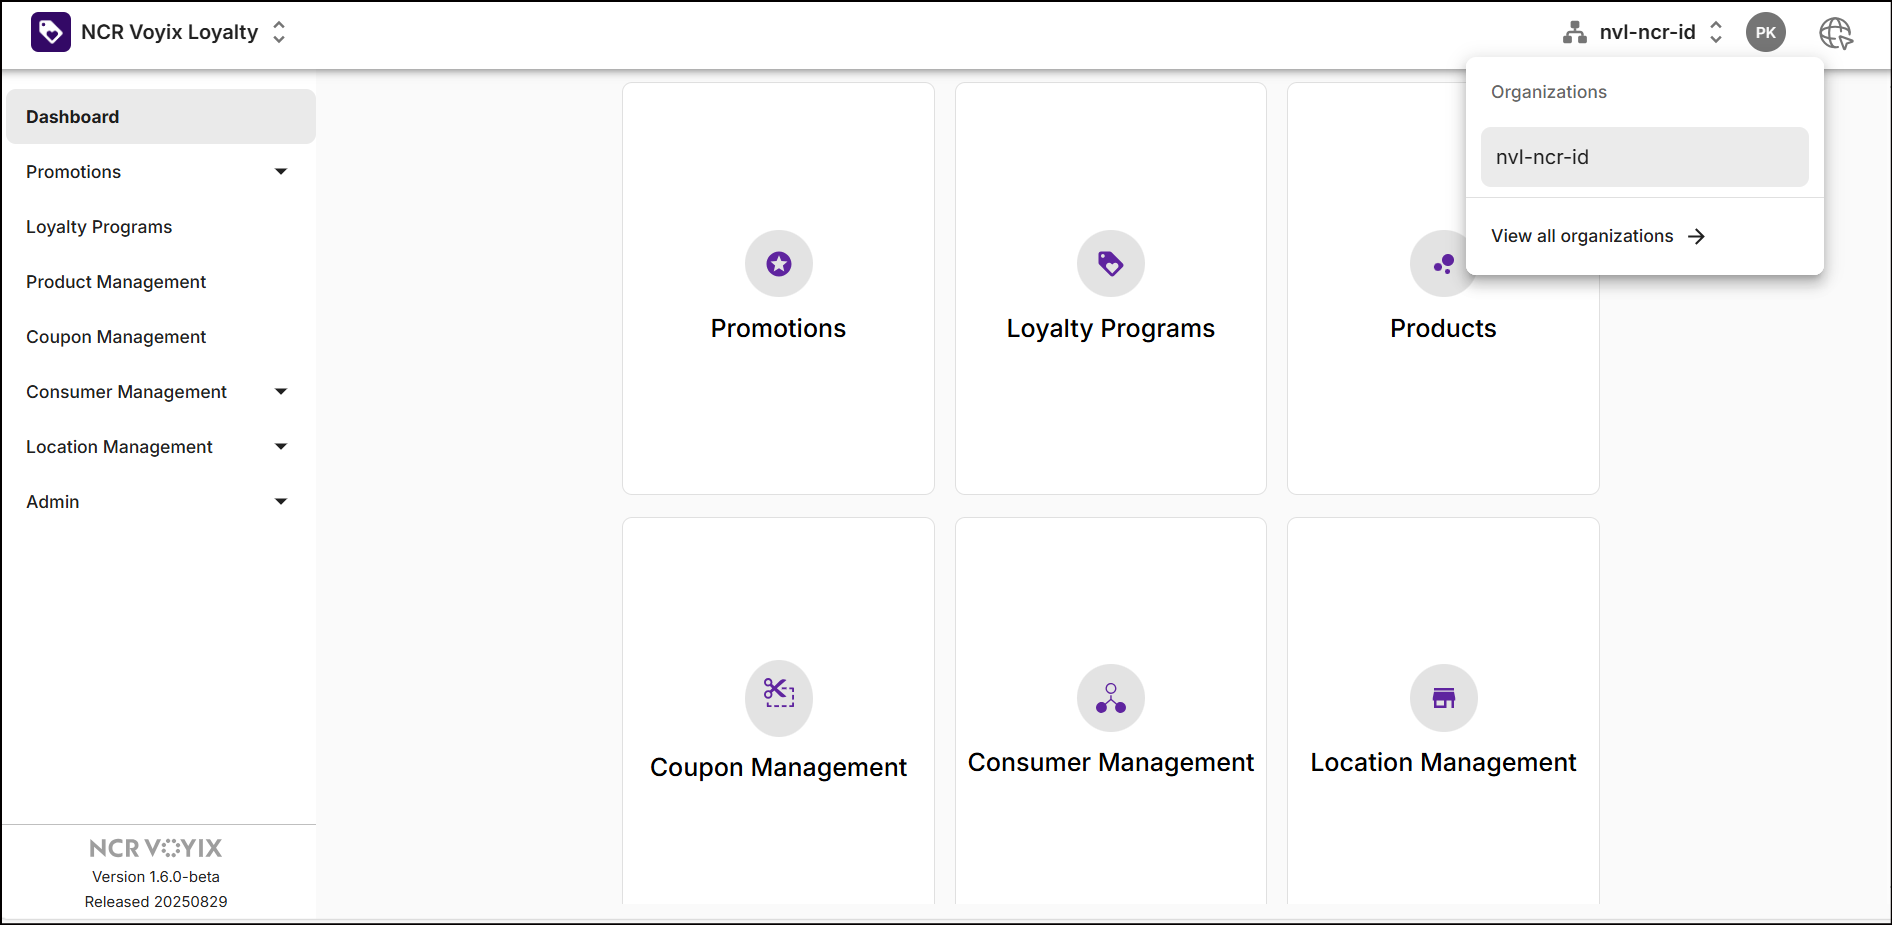Expand the Location Management sidebar arrow
This screenshot has height=925, width=1892.
(281, 447)
